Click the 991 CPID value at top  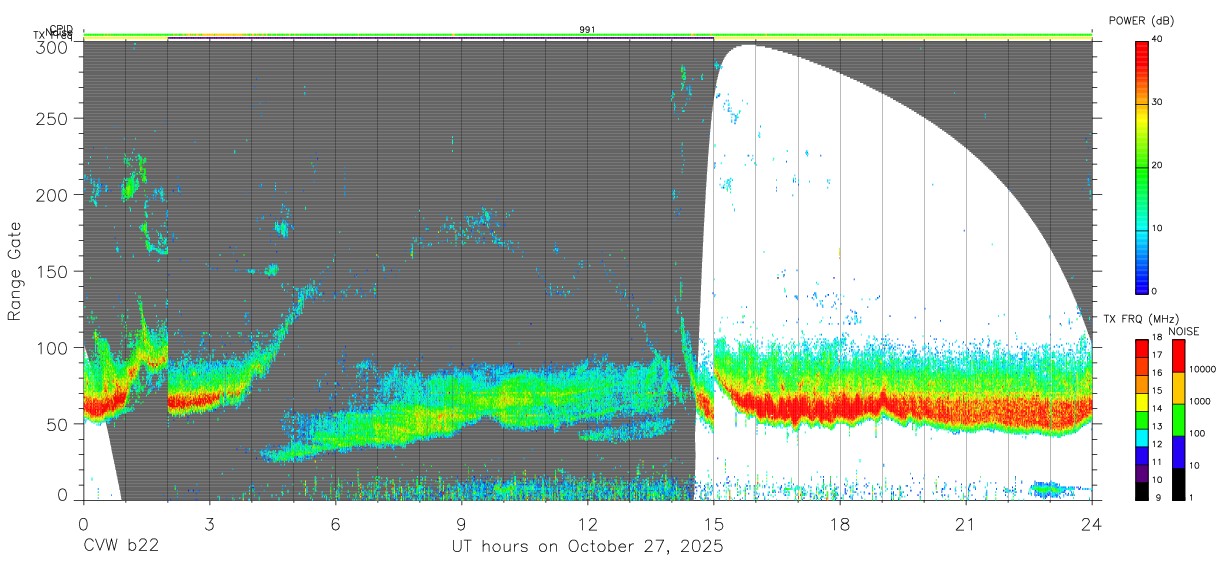[587, 30]
